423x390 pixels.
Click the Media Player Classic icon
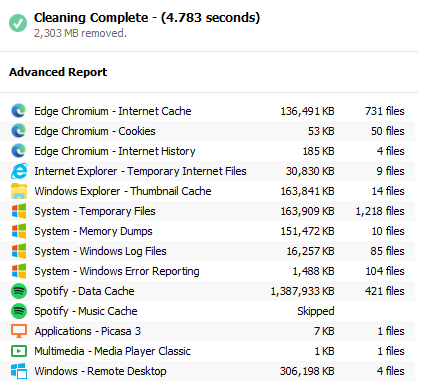point(19,351)
